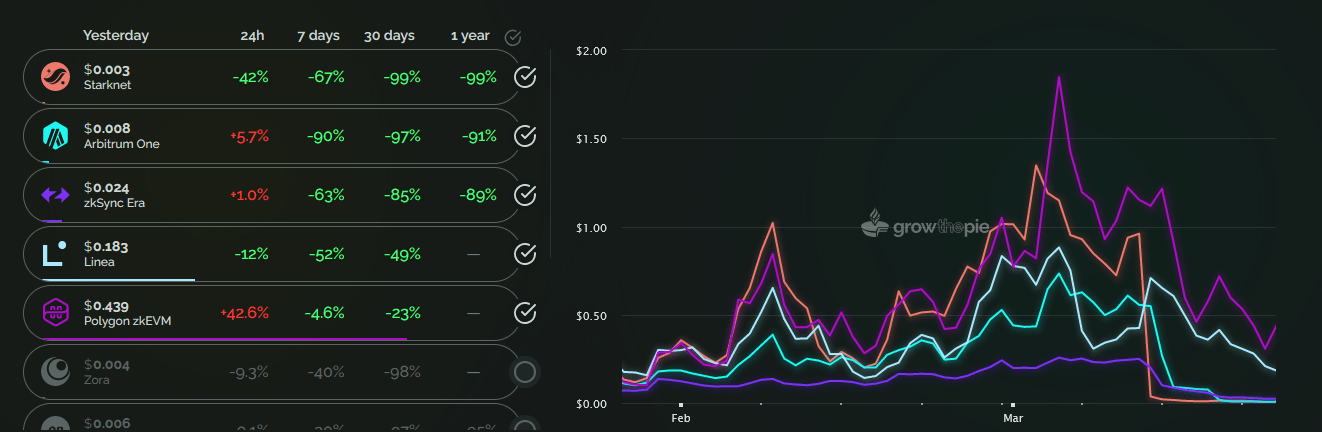The width and height of the screenshot is (1322, 432).
Task: Click the greyed-out Zora moon icon
Action: coord(54,371)
